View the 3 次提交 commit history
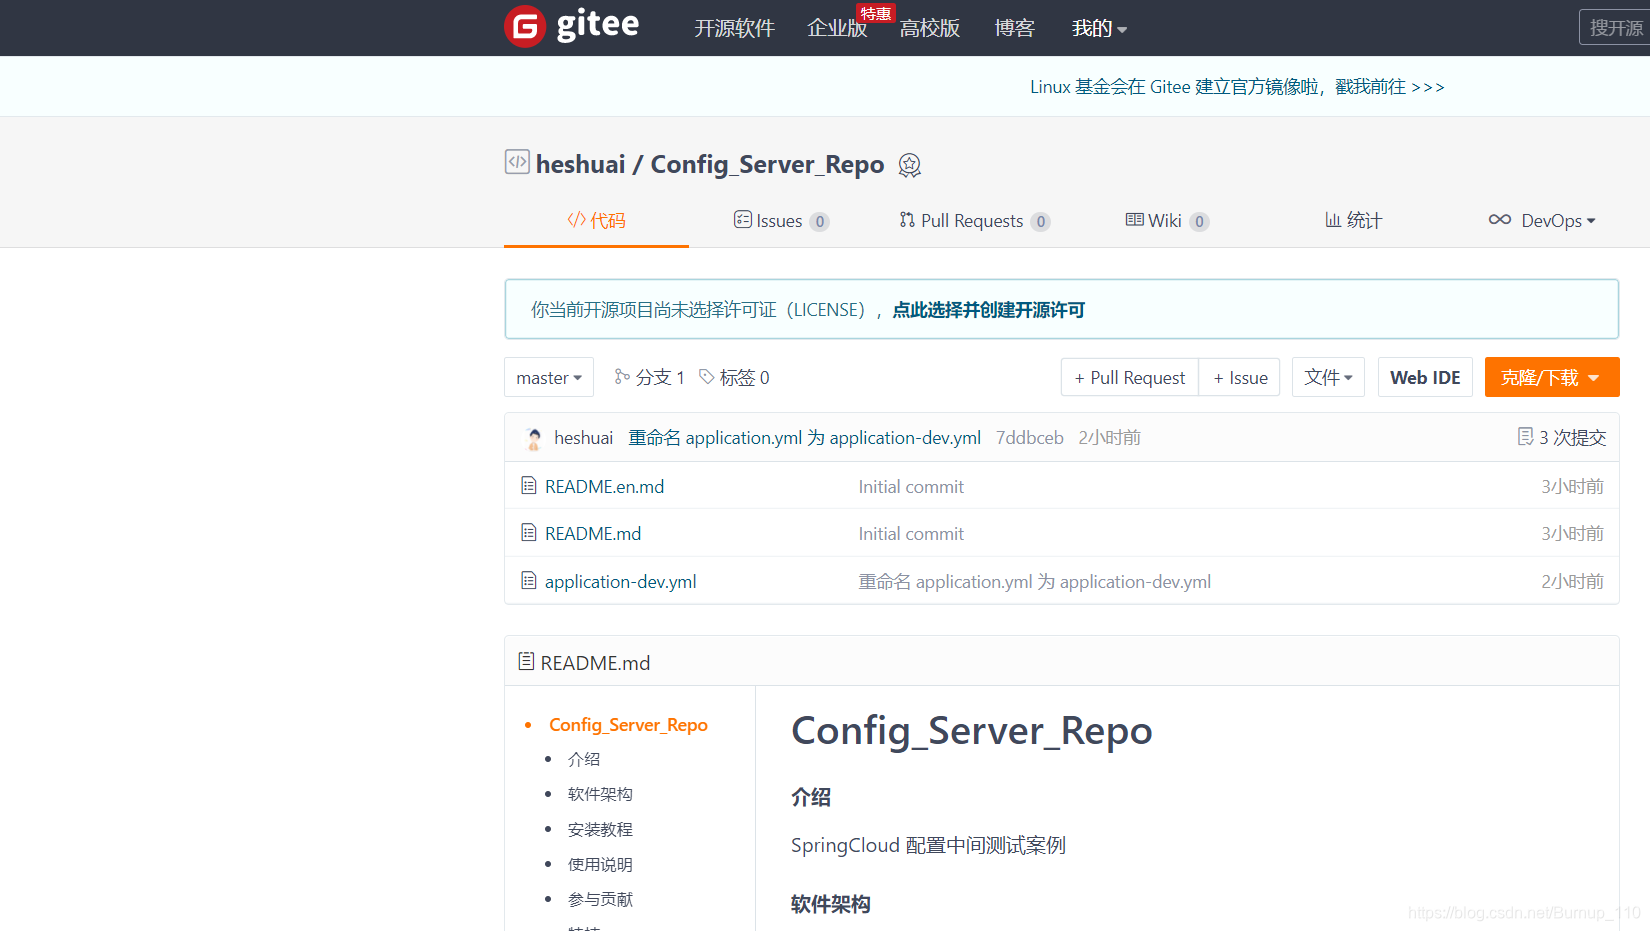The image size is (1650, 931). click(x=1562, y=437)
